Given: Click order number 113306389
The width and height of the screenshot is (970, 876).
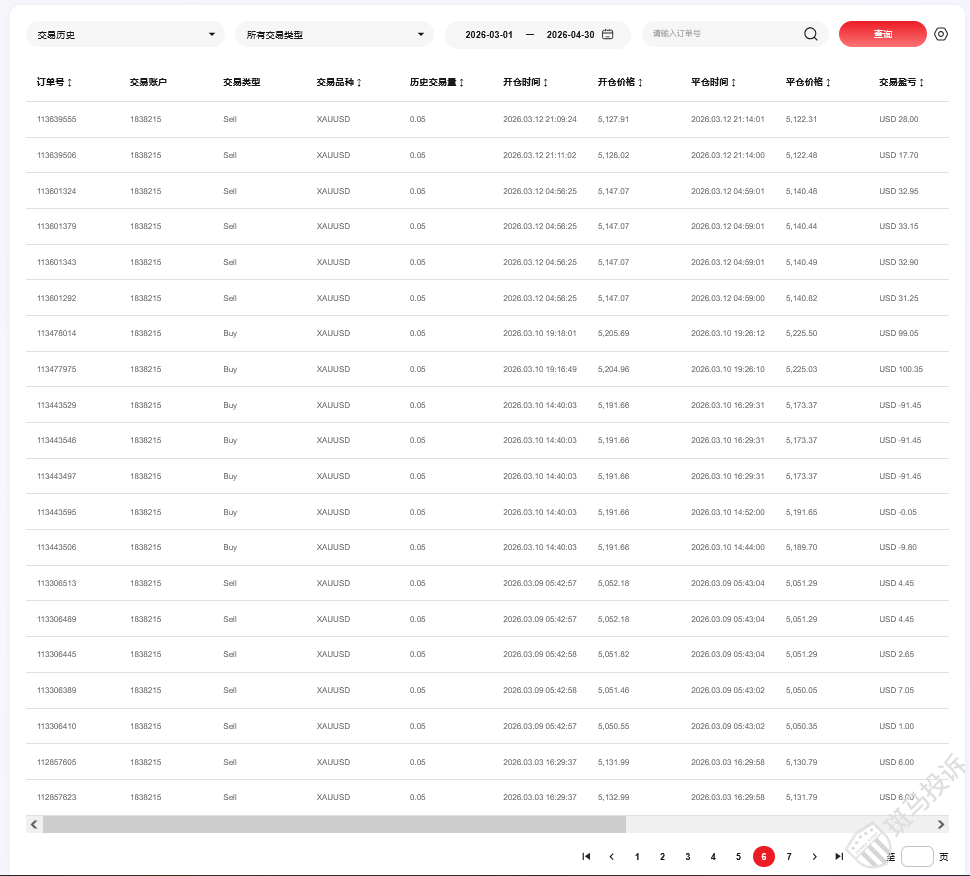Looking at the screenshot, I should click(56, 690).
